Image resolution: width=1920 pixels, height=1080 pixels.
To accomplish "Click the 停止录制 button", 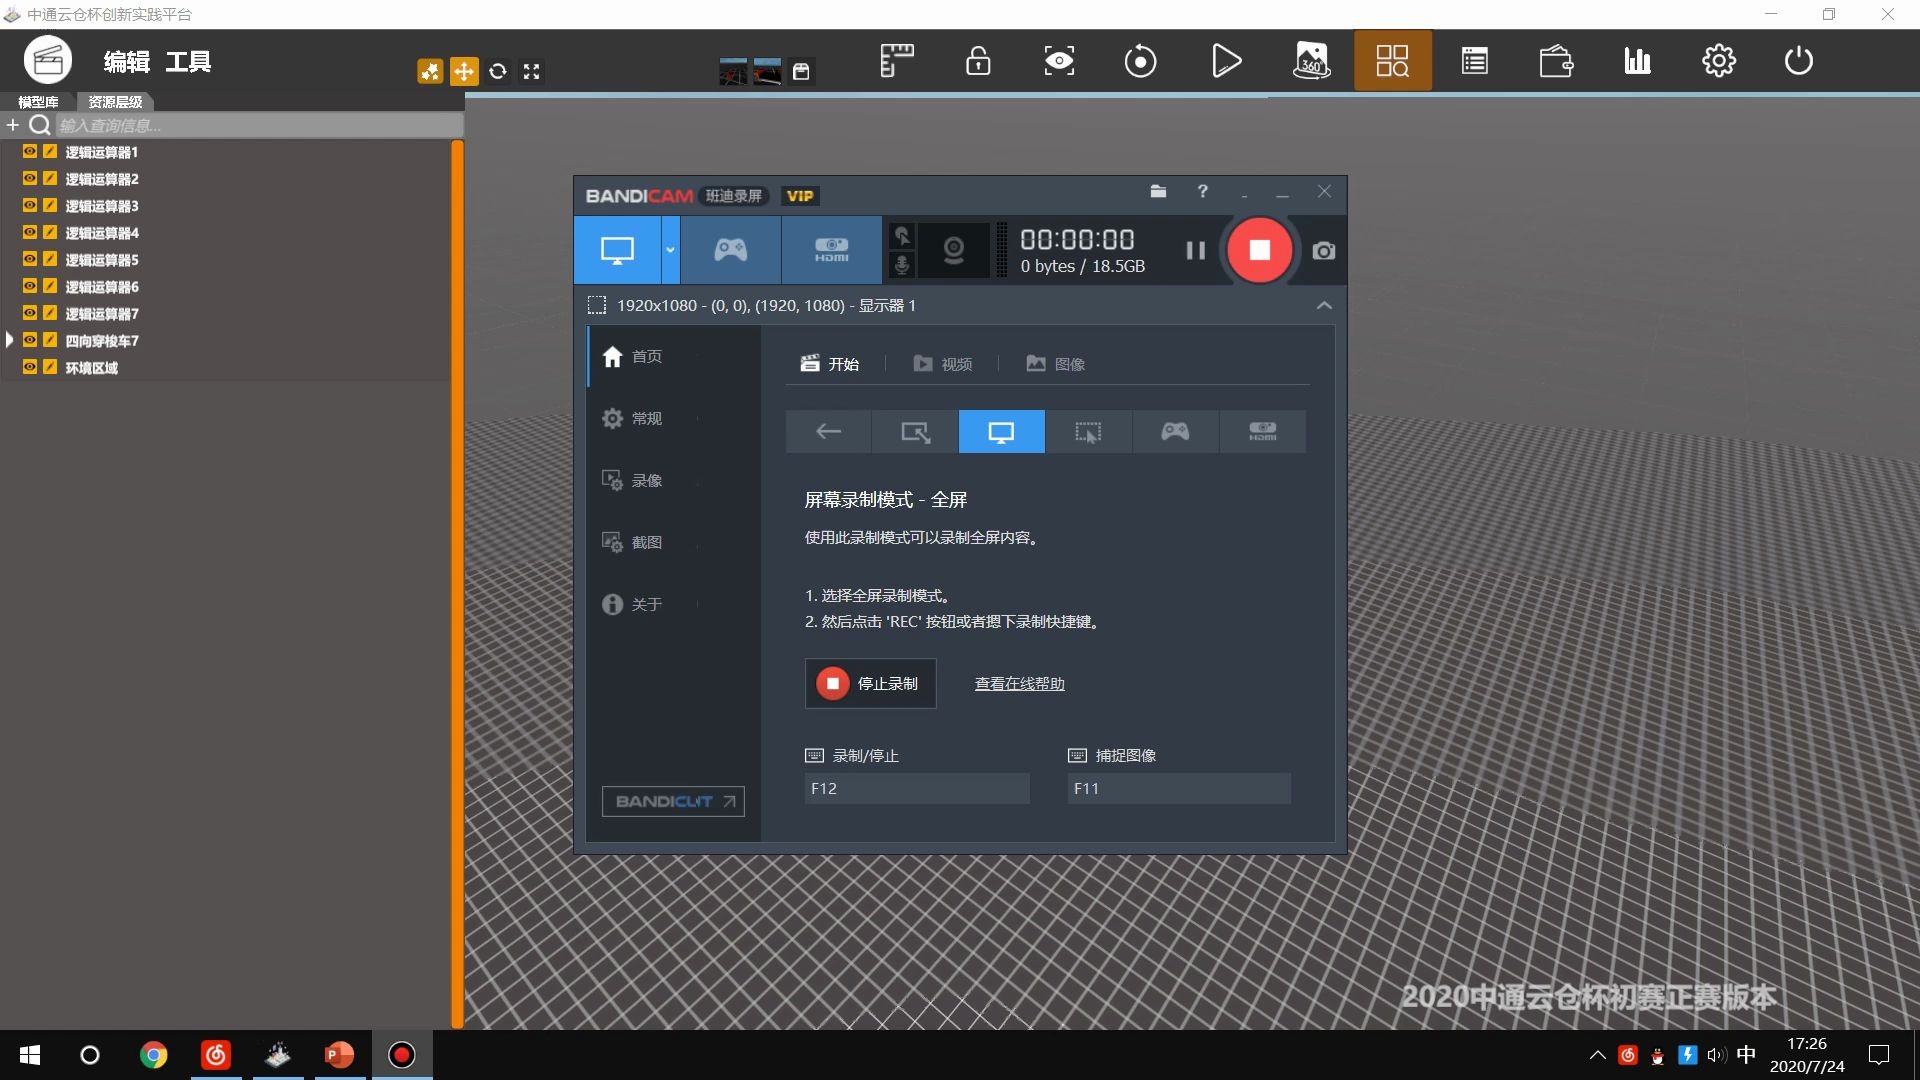I will 869,683.
